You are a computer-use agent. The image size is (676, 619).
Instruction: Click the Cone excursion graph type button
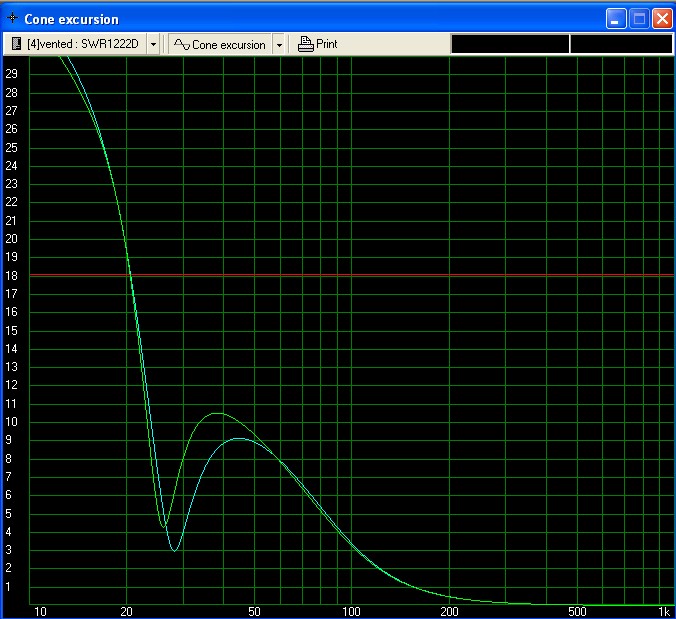pos(220,44)
